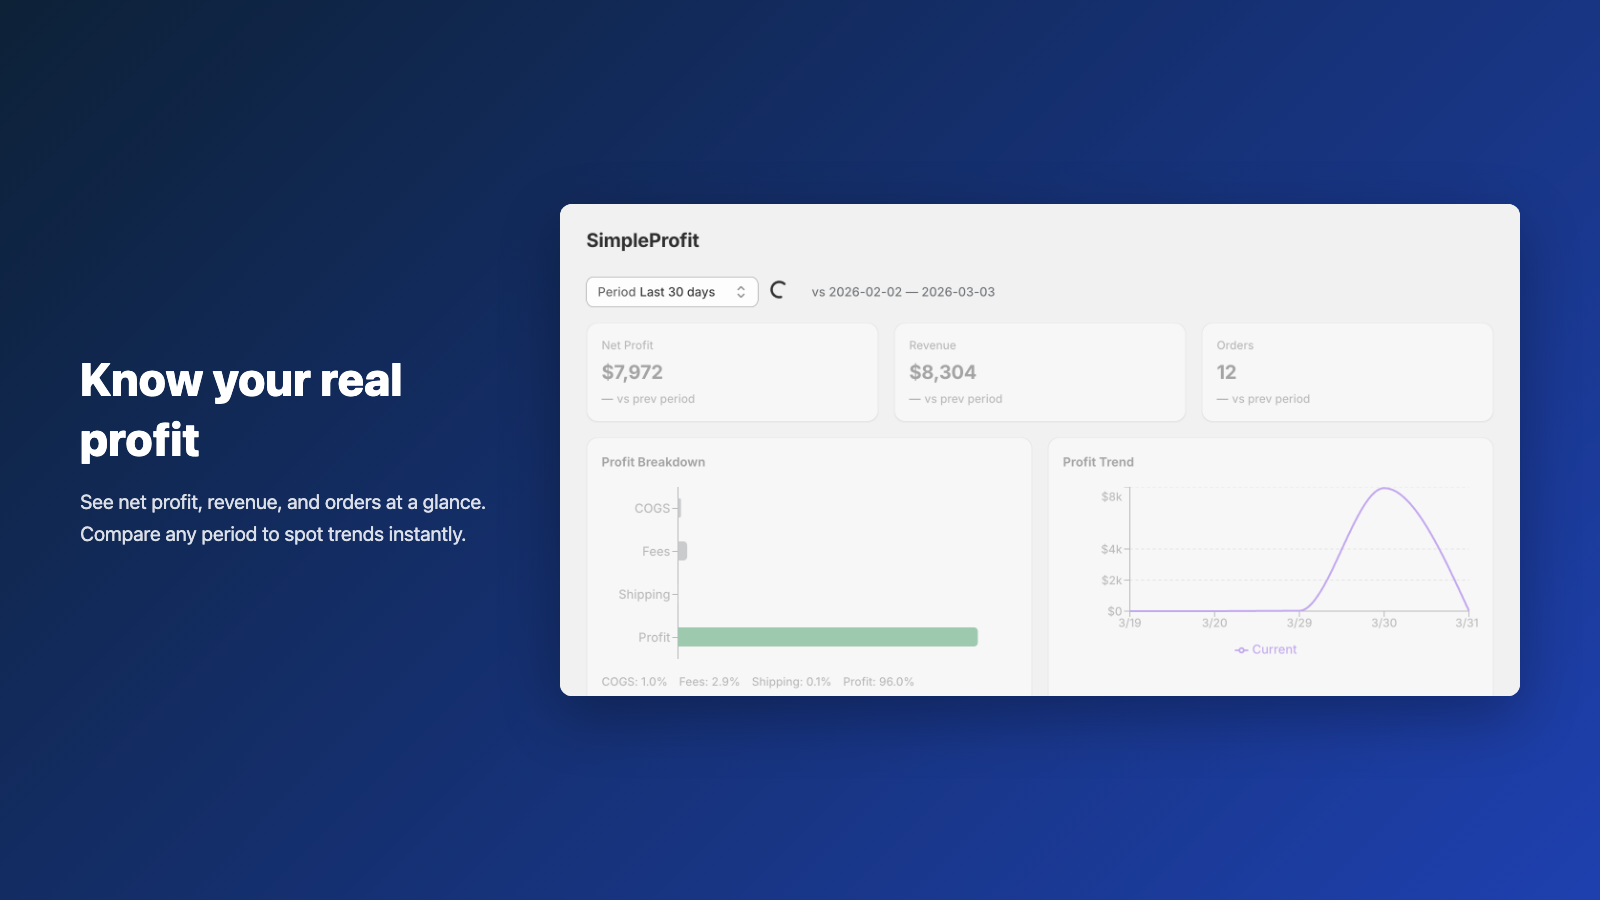
Task: Click the $8k axis label
Action: pyautogui.click(x=1111, y=497)
